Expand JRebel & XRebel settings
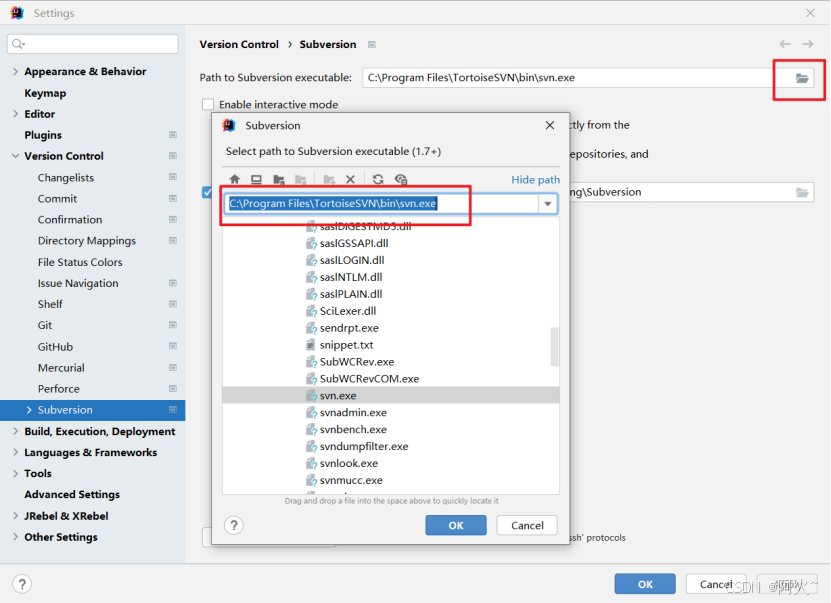This screenshot has height=603, width=831. pos(15,516)
